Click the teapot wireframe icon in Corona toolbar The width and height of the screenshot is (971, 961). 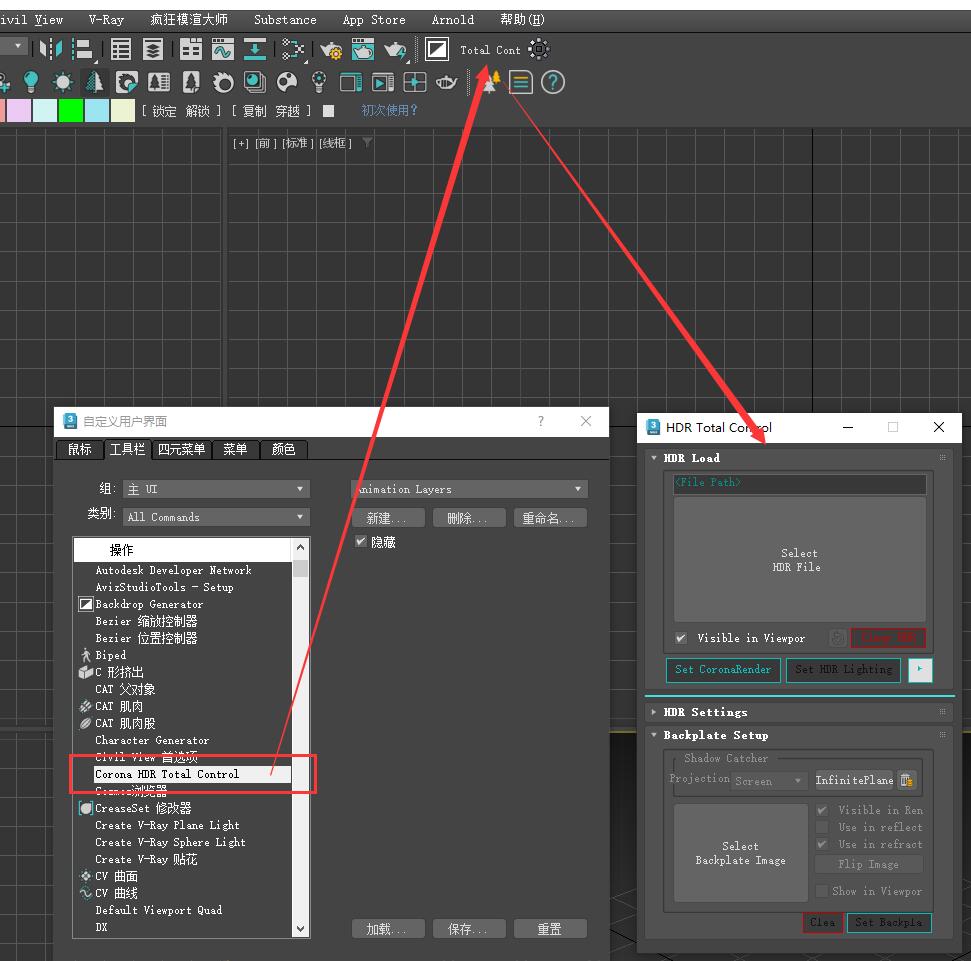point(446,82)
